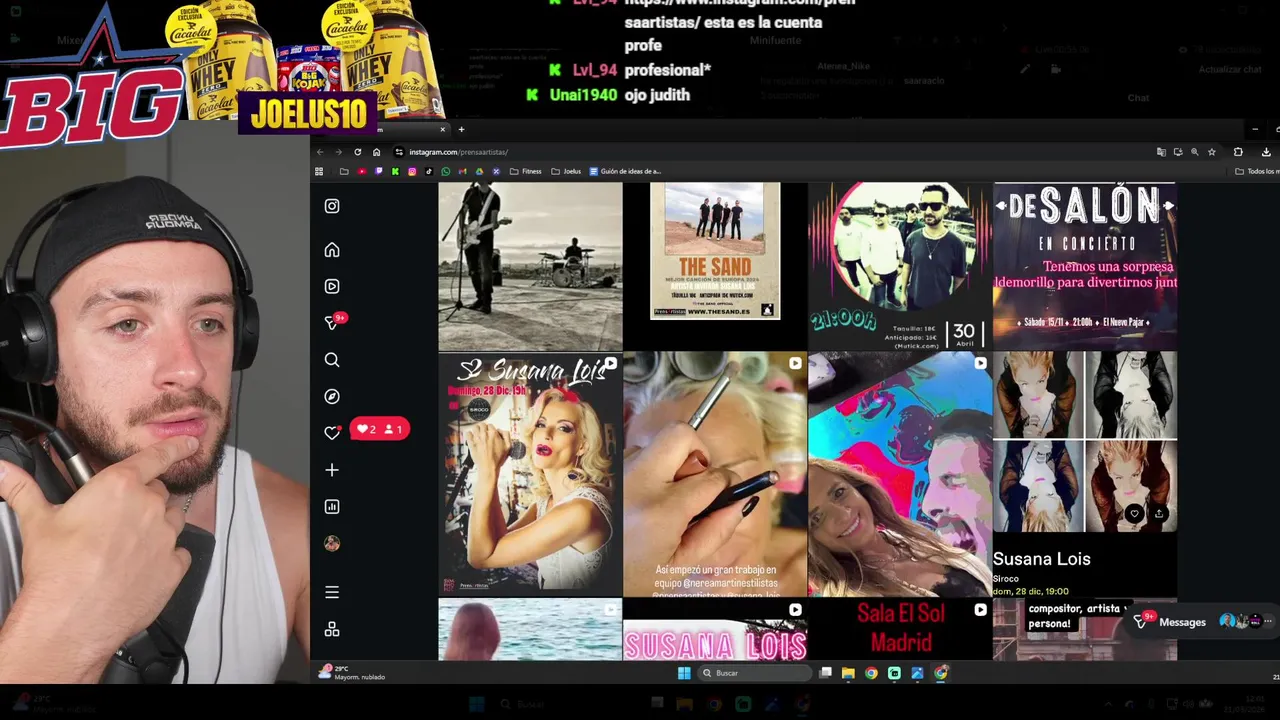Screen dimensions: 1280x720
Task: Bookmark this page with star icon
Action: tap(1212, 152)
